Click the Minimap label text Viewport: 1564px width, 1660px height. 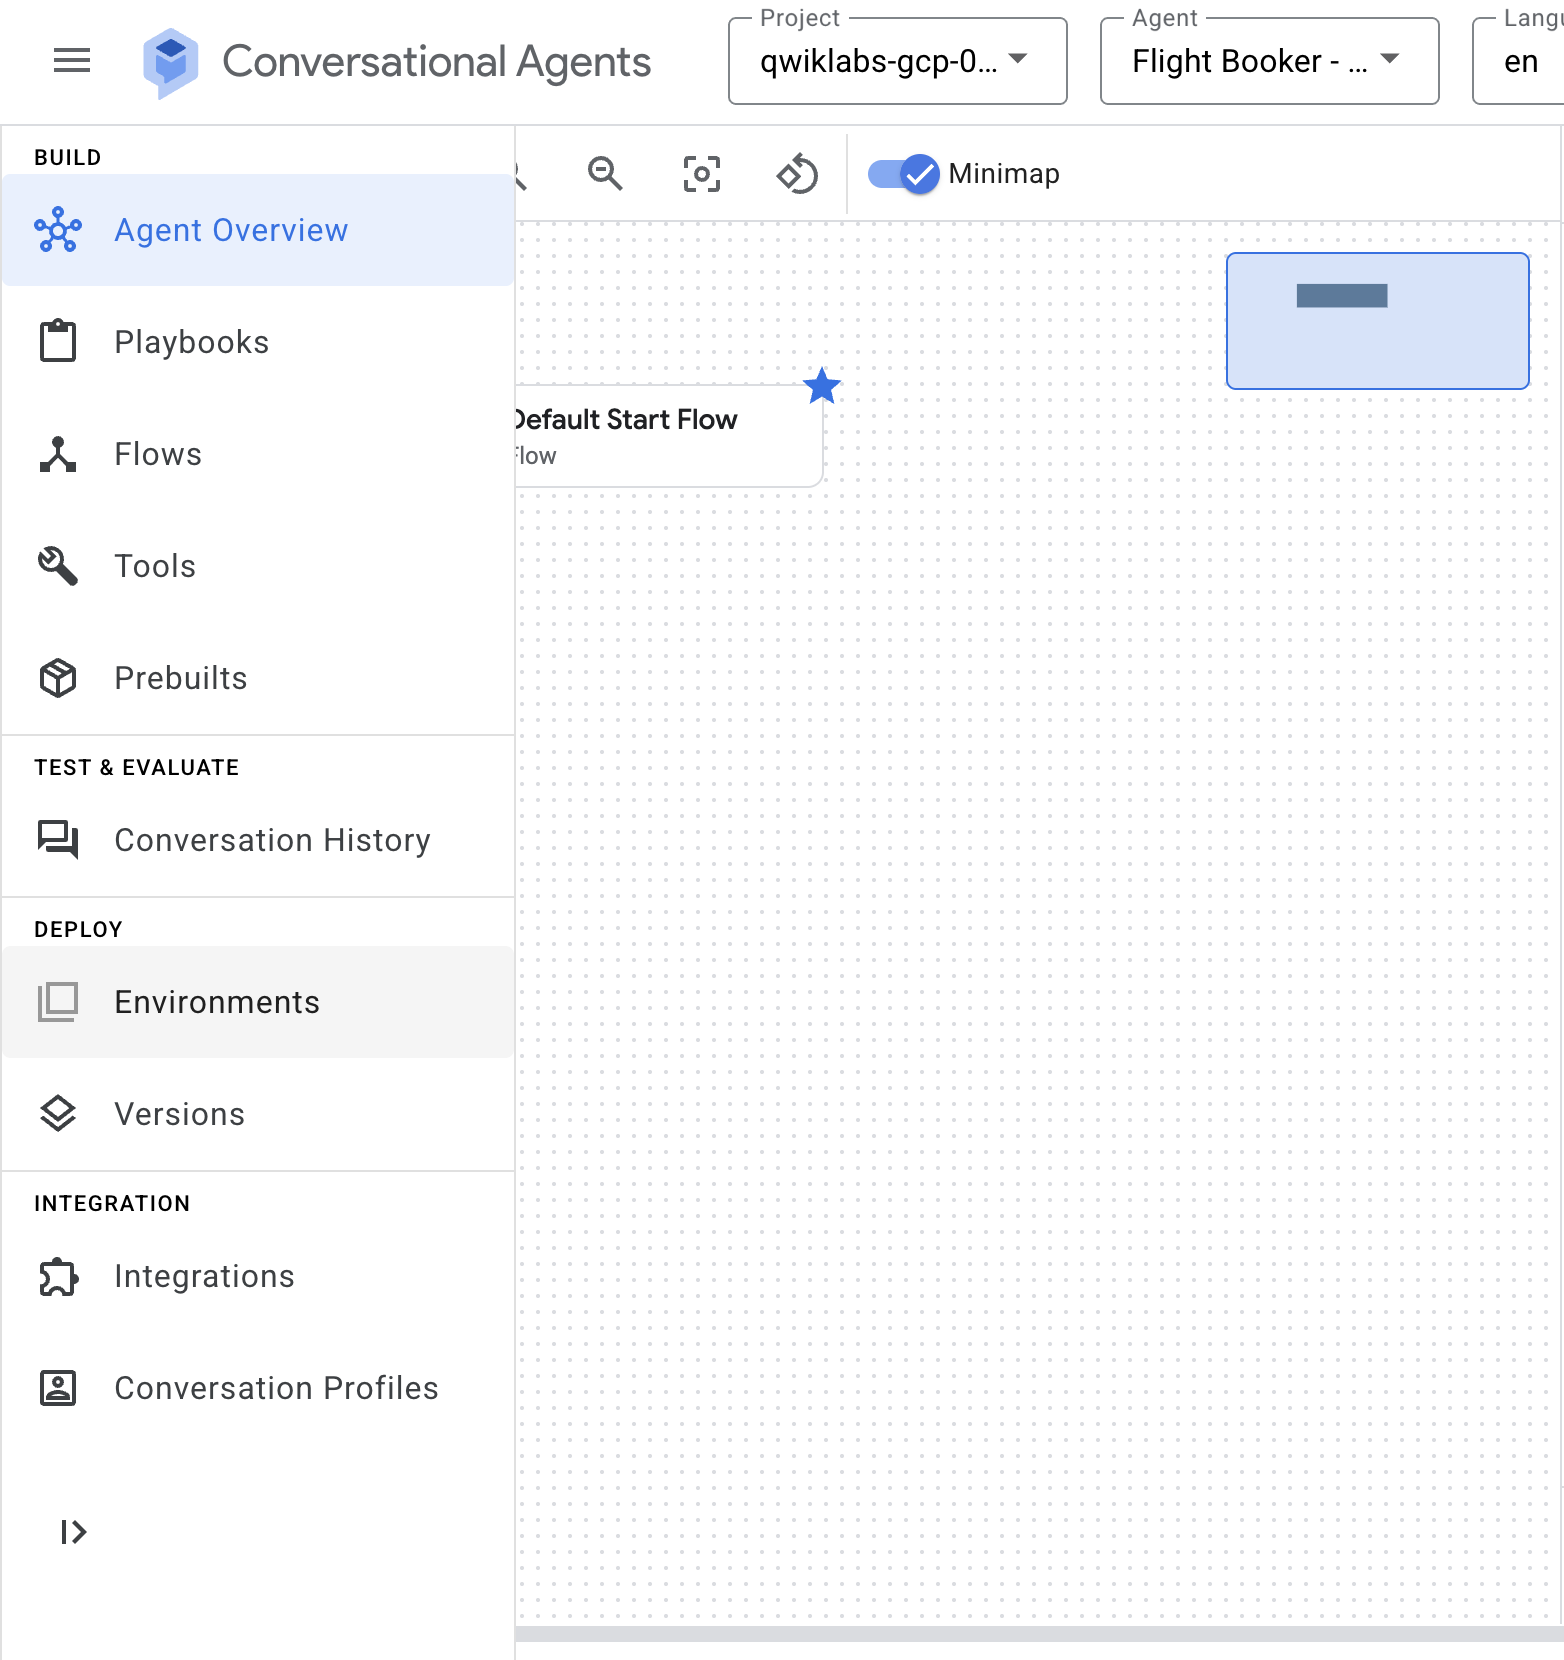[1004, 174]
